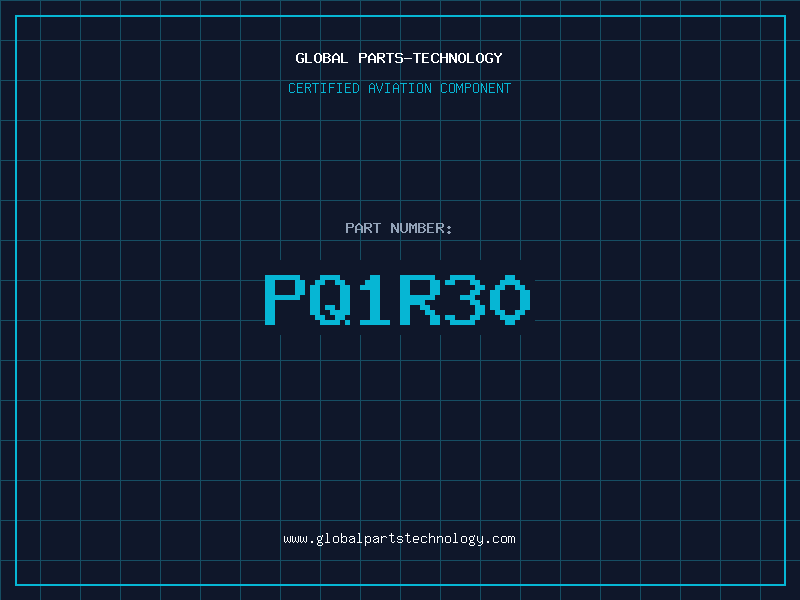This screenshot has width=800, height=600.
Task: Select the part number PQ1R30
Action: pyautogui.click(x=398, y=299)
